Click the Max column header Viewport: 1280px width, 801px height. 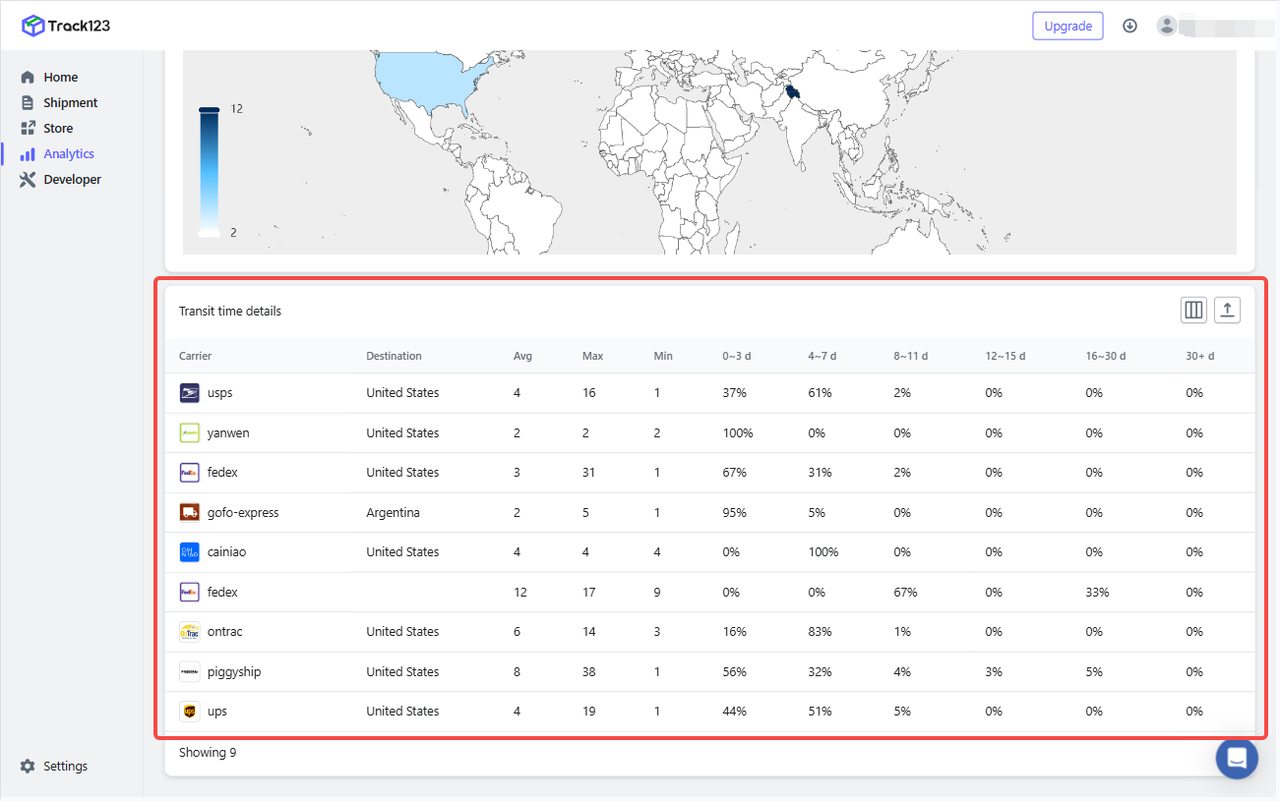click(x=593, y=356)
